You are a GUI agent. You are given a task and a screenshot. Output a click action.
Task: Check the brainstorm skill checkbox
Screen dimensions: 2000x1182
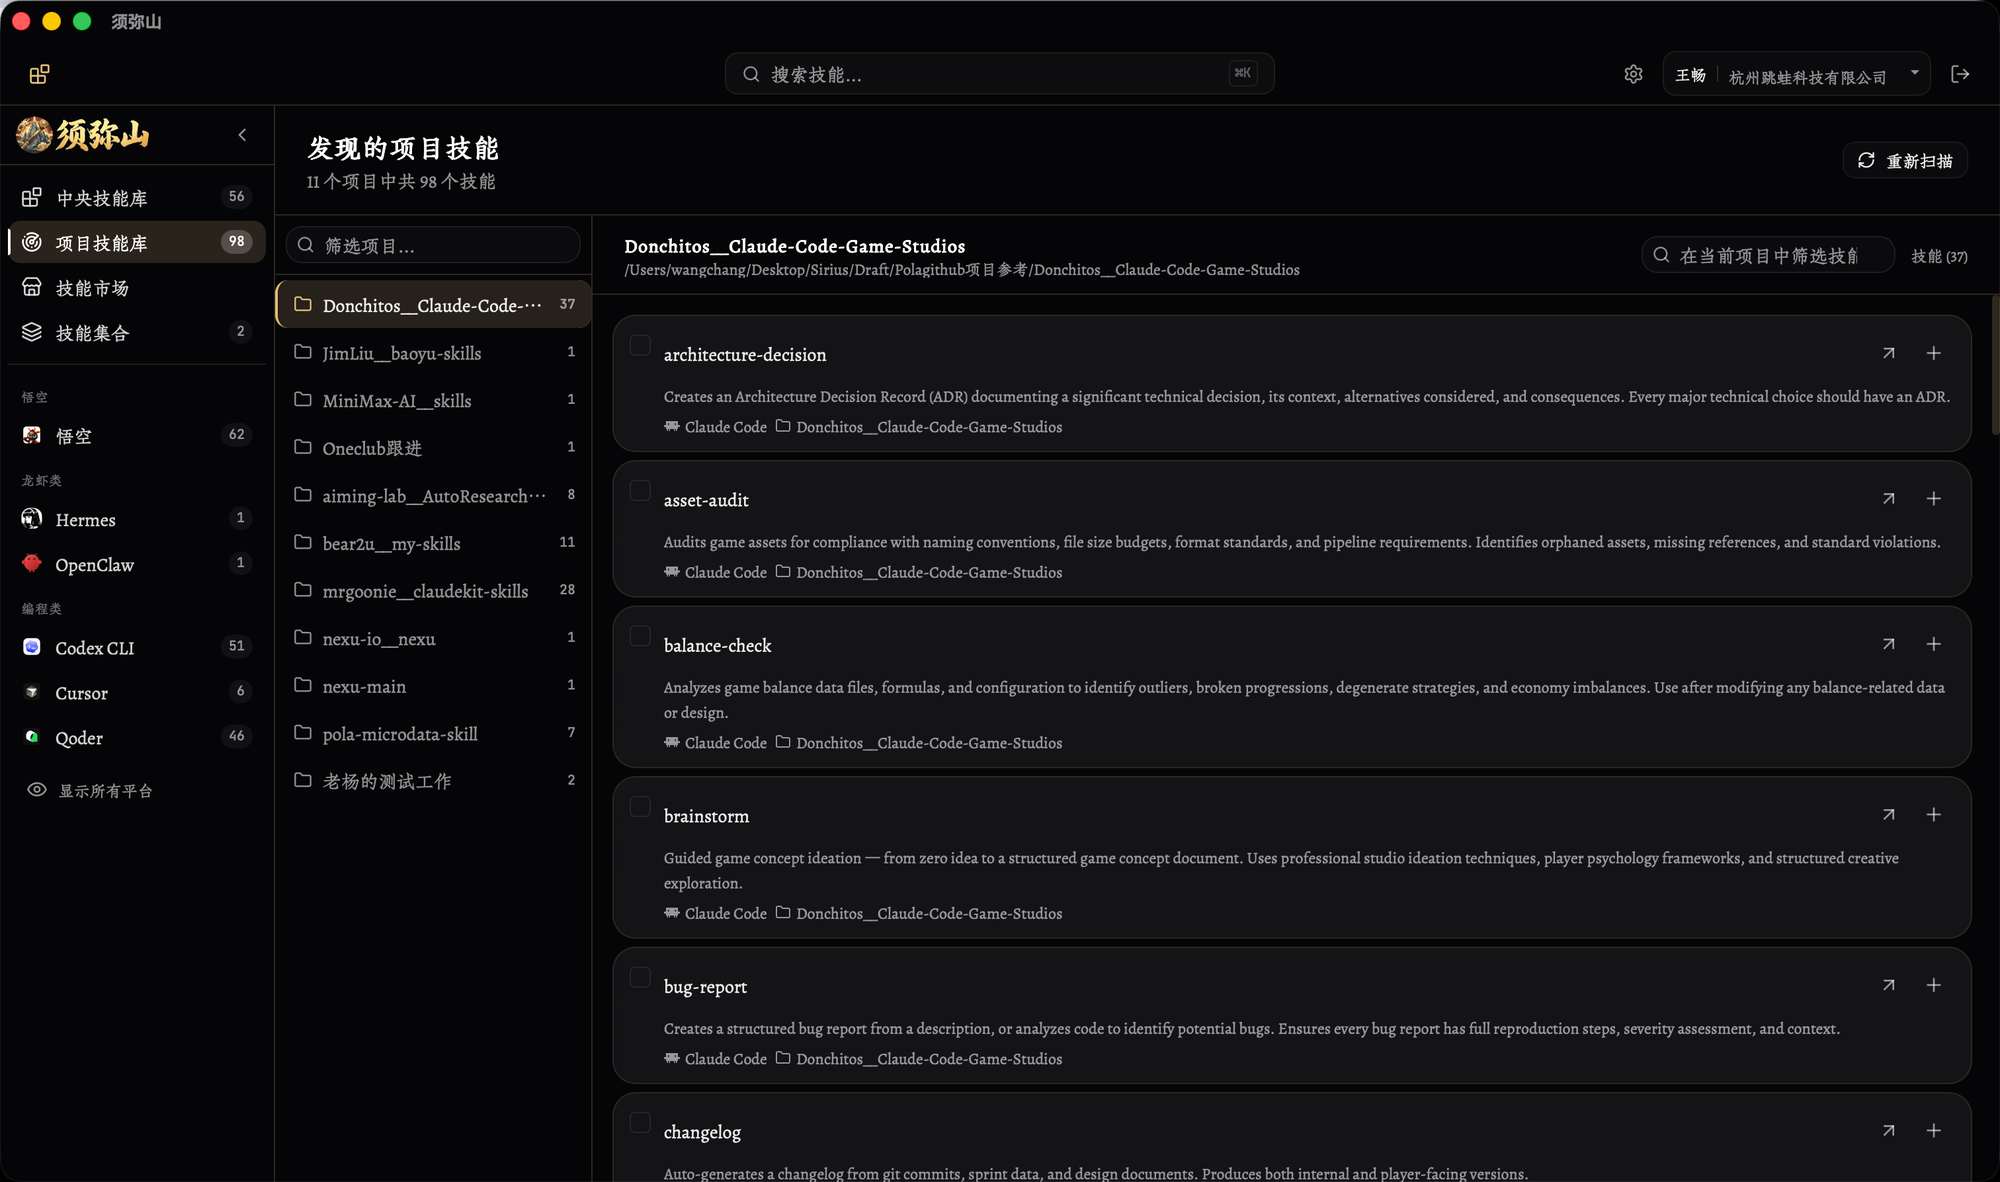click(640, 806)
